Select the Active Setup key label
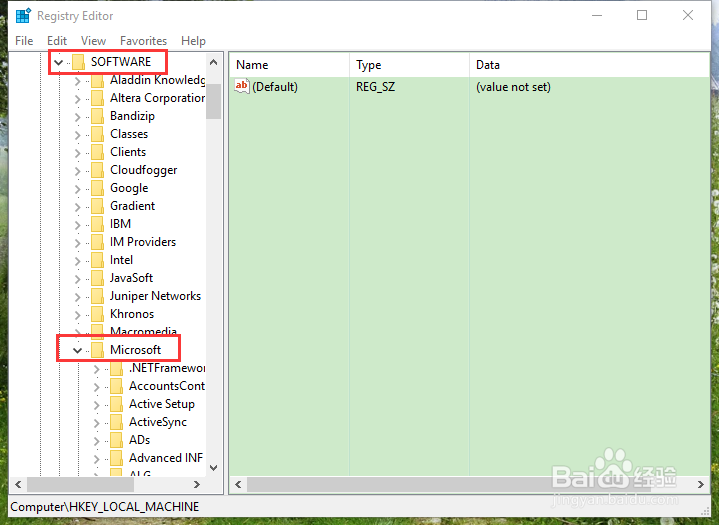This screenshot has height=525, width=719. coord(161,404)
